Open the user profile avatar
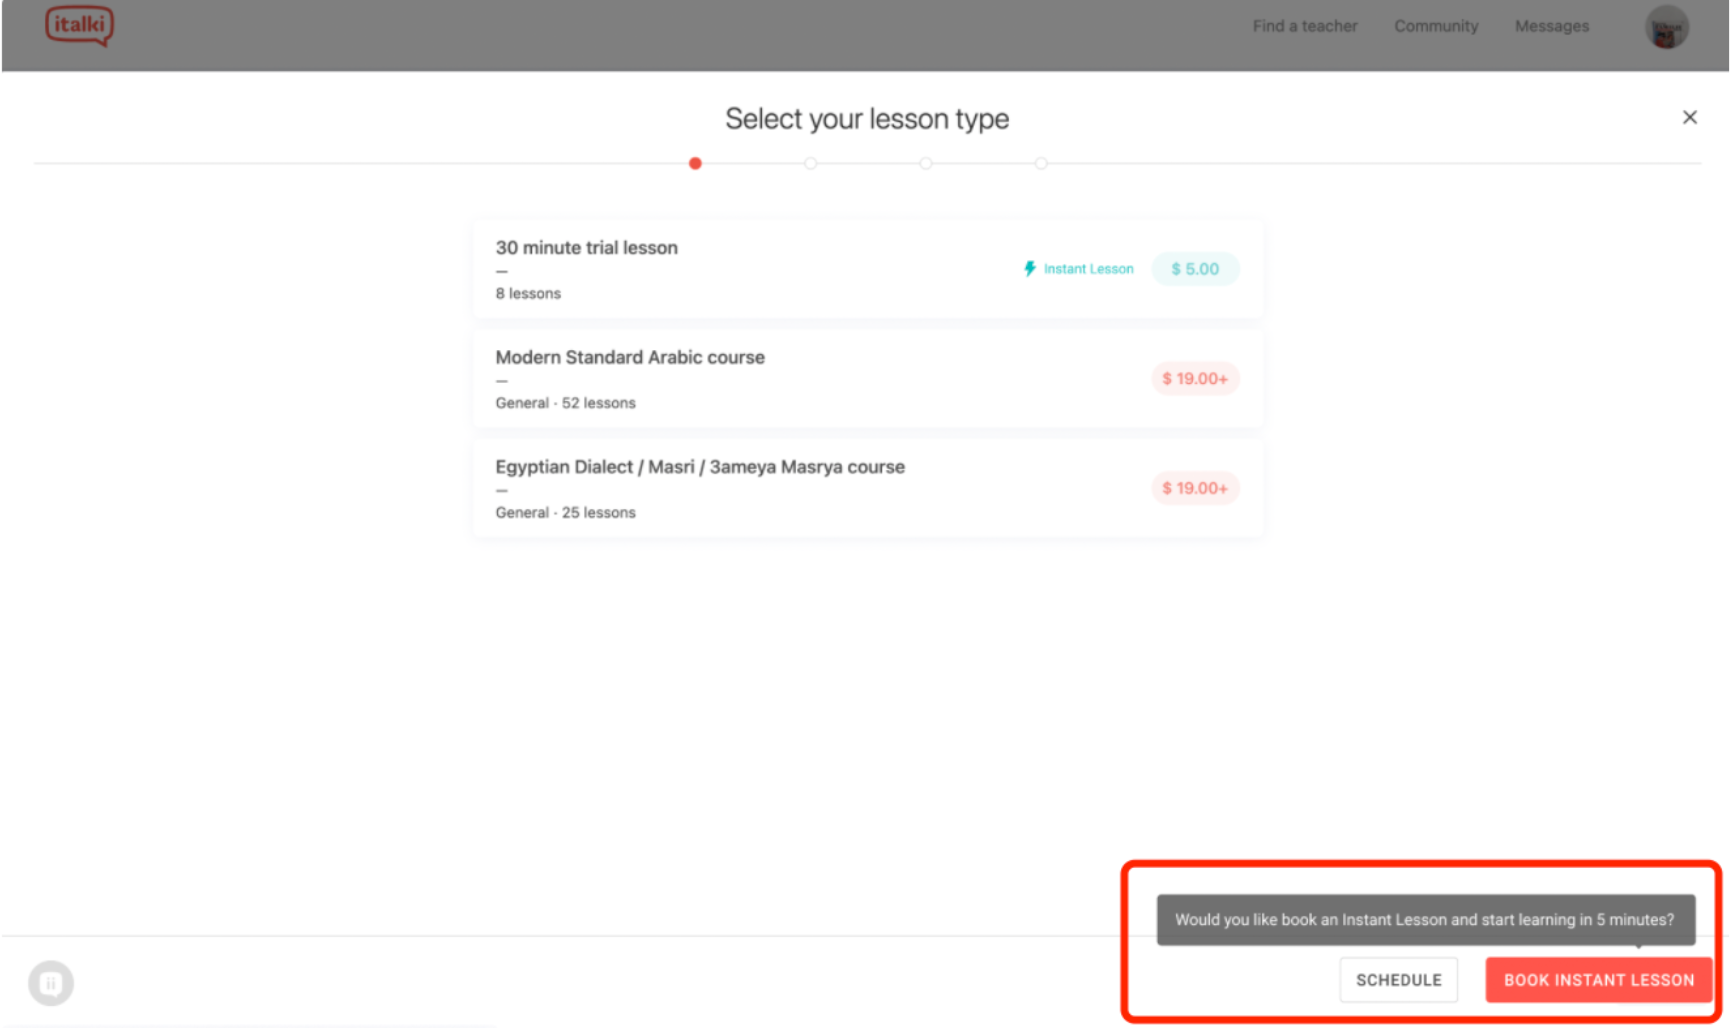 point(1666,27)
